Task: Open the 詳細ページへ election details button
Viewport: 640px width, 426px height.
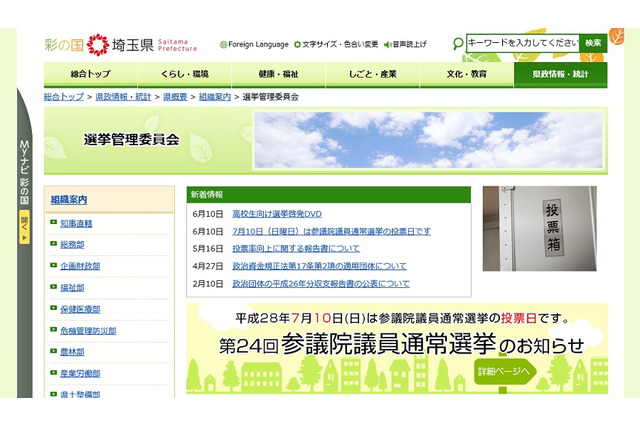Action: 504,371
